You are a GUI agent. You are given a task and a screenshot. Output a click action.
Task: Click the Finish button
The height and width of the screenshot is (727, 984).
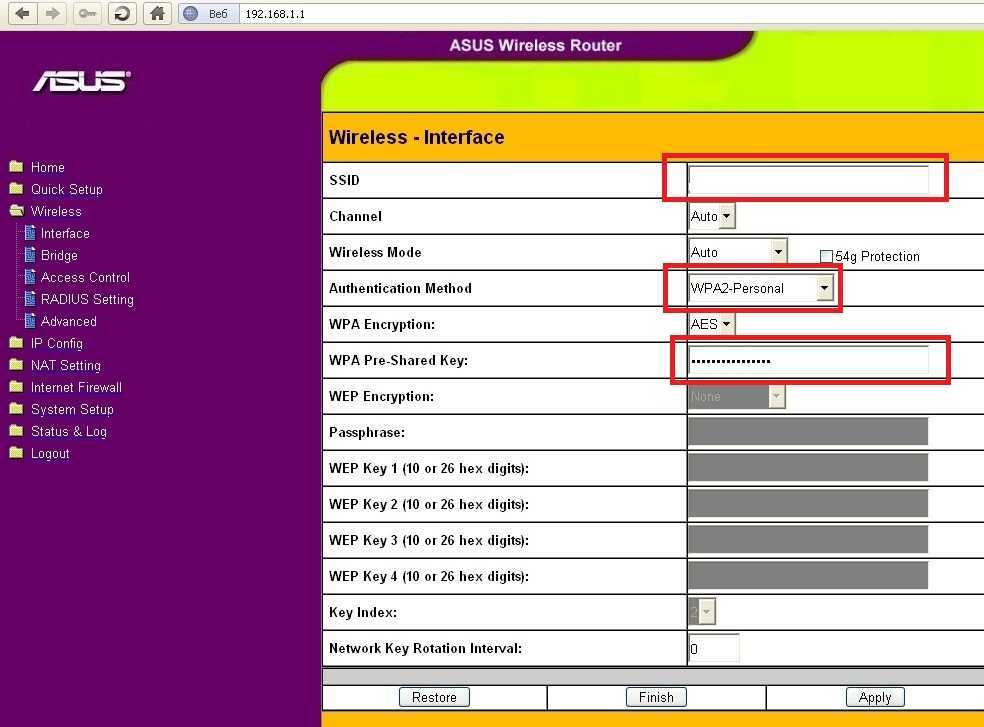point(656,697)
